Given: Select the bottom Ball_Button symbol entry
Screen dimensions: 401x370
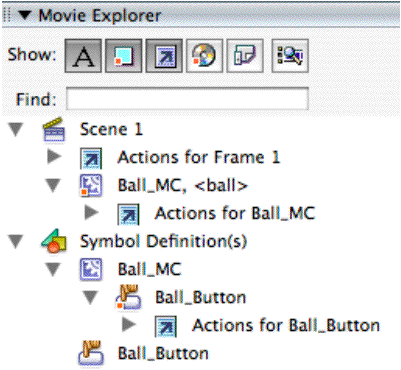Looking at the screenshot, I should click(x=163, y=353).
